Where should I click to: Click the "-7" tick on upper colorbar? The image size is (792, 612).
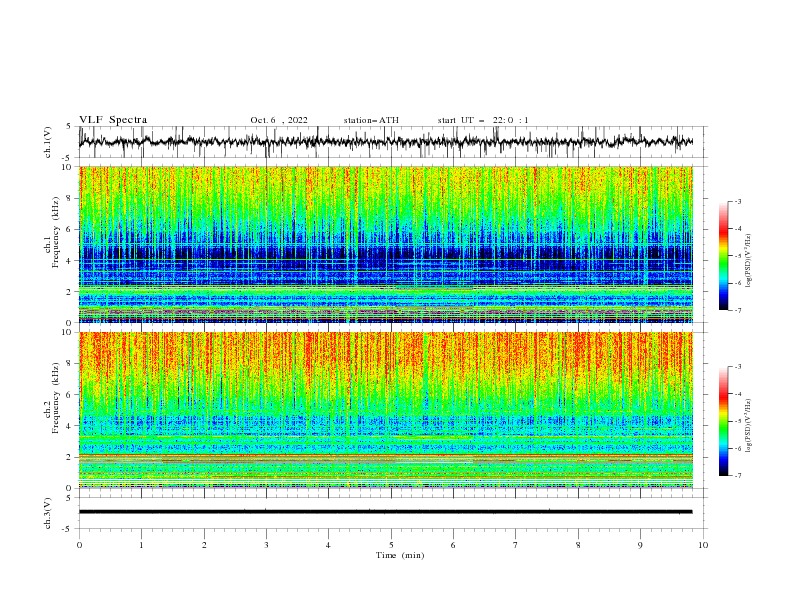click(737, 310)
